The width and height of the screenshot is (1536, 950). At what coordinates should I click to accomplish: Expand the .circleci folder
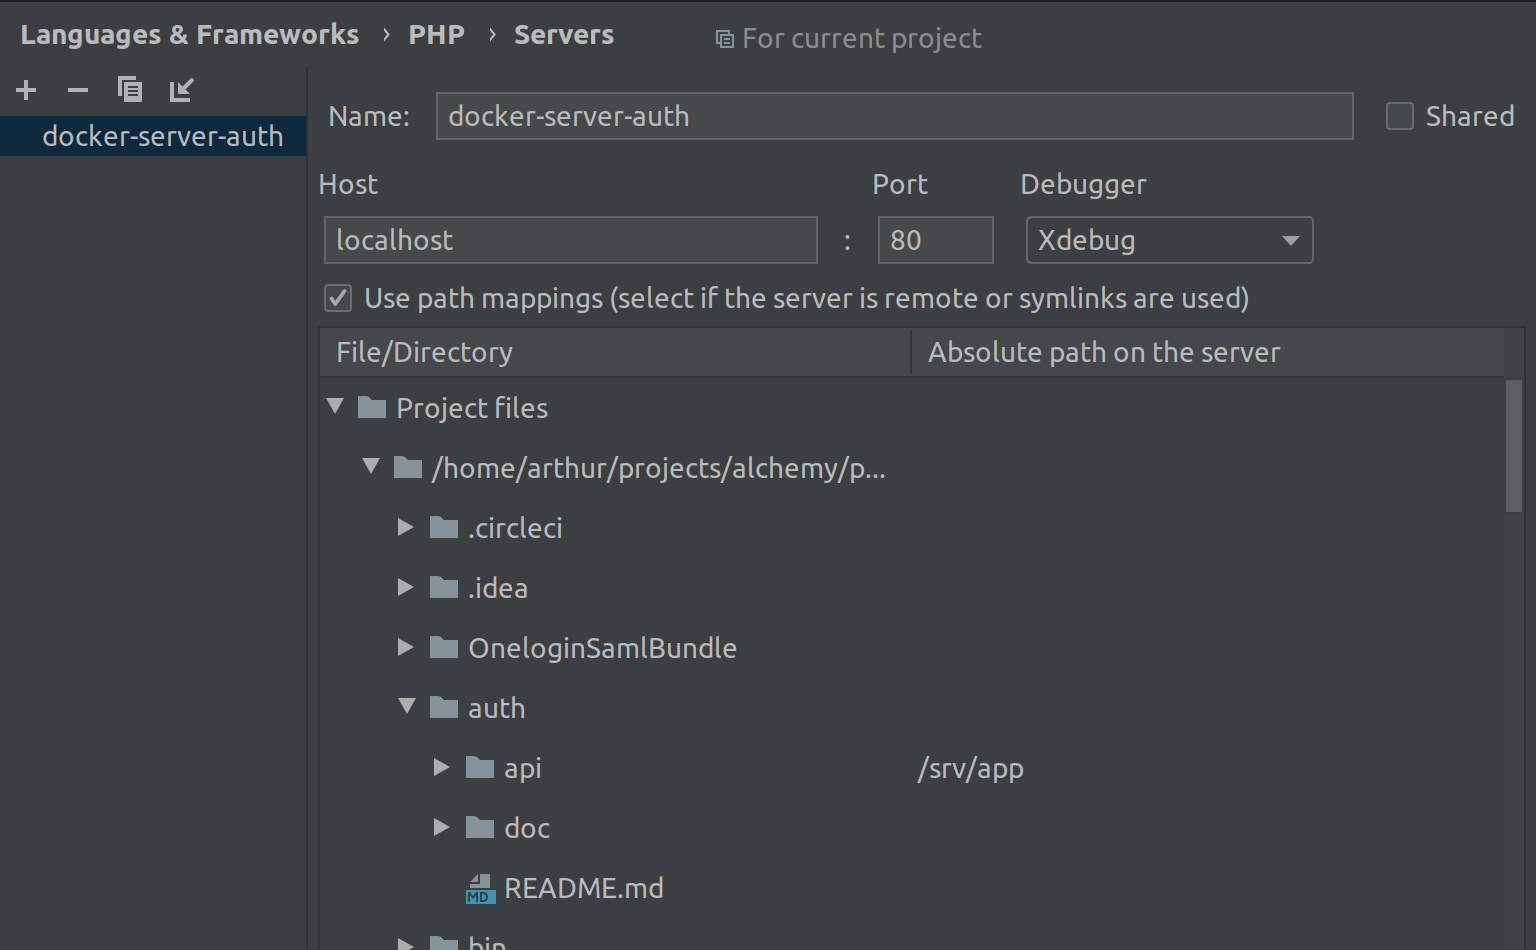(x=406, y=527)
